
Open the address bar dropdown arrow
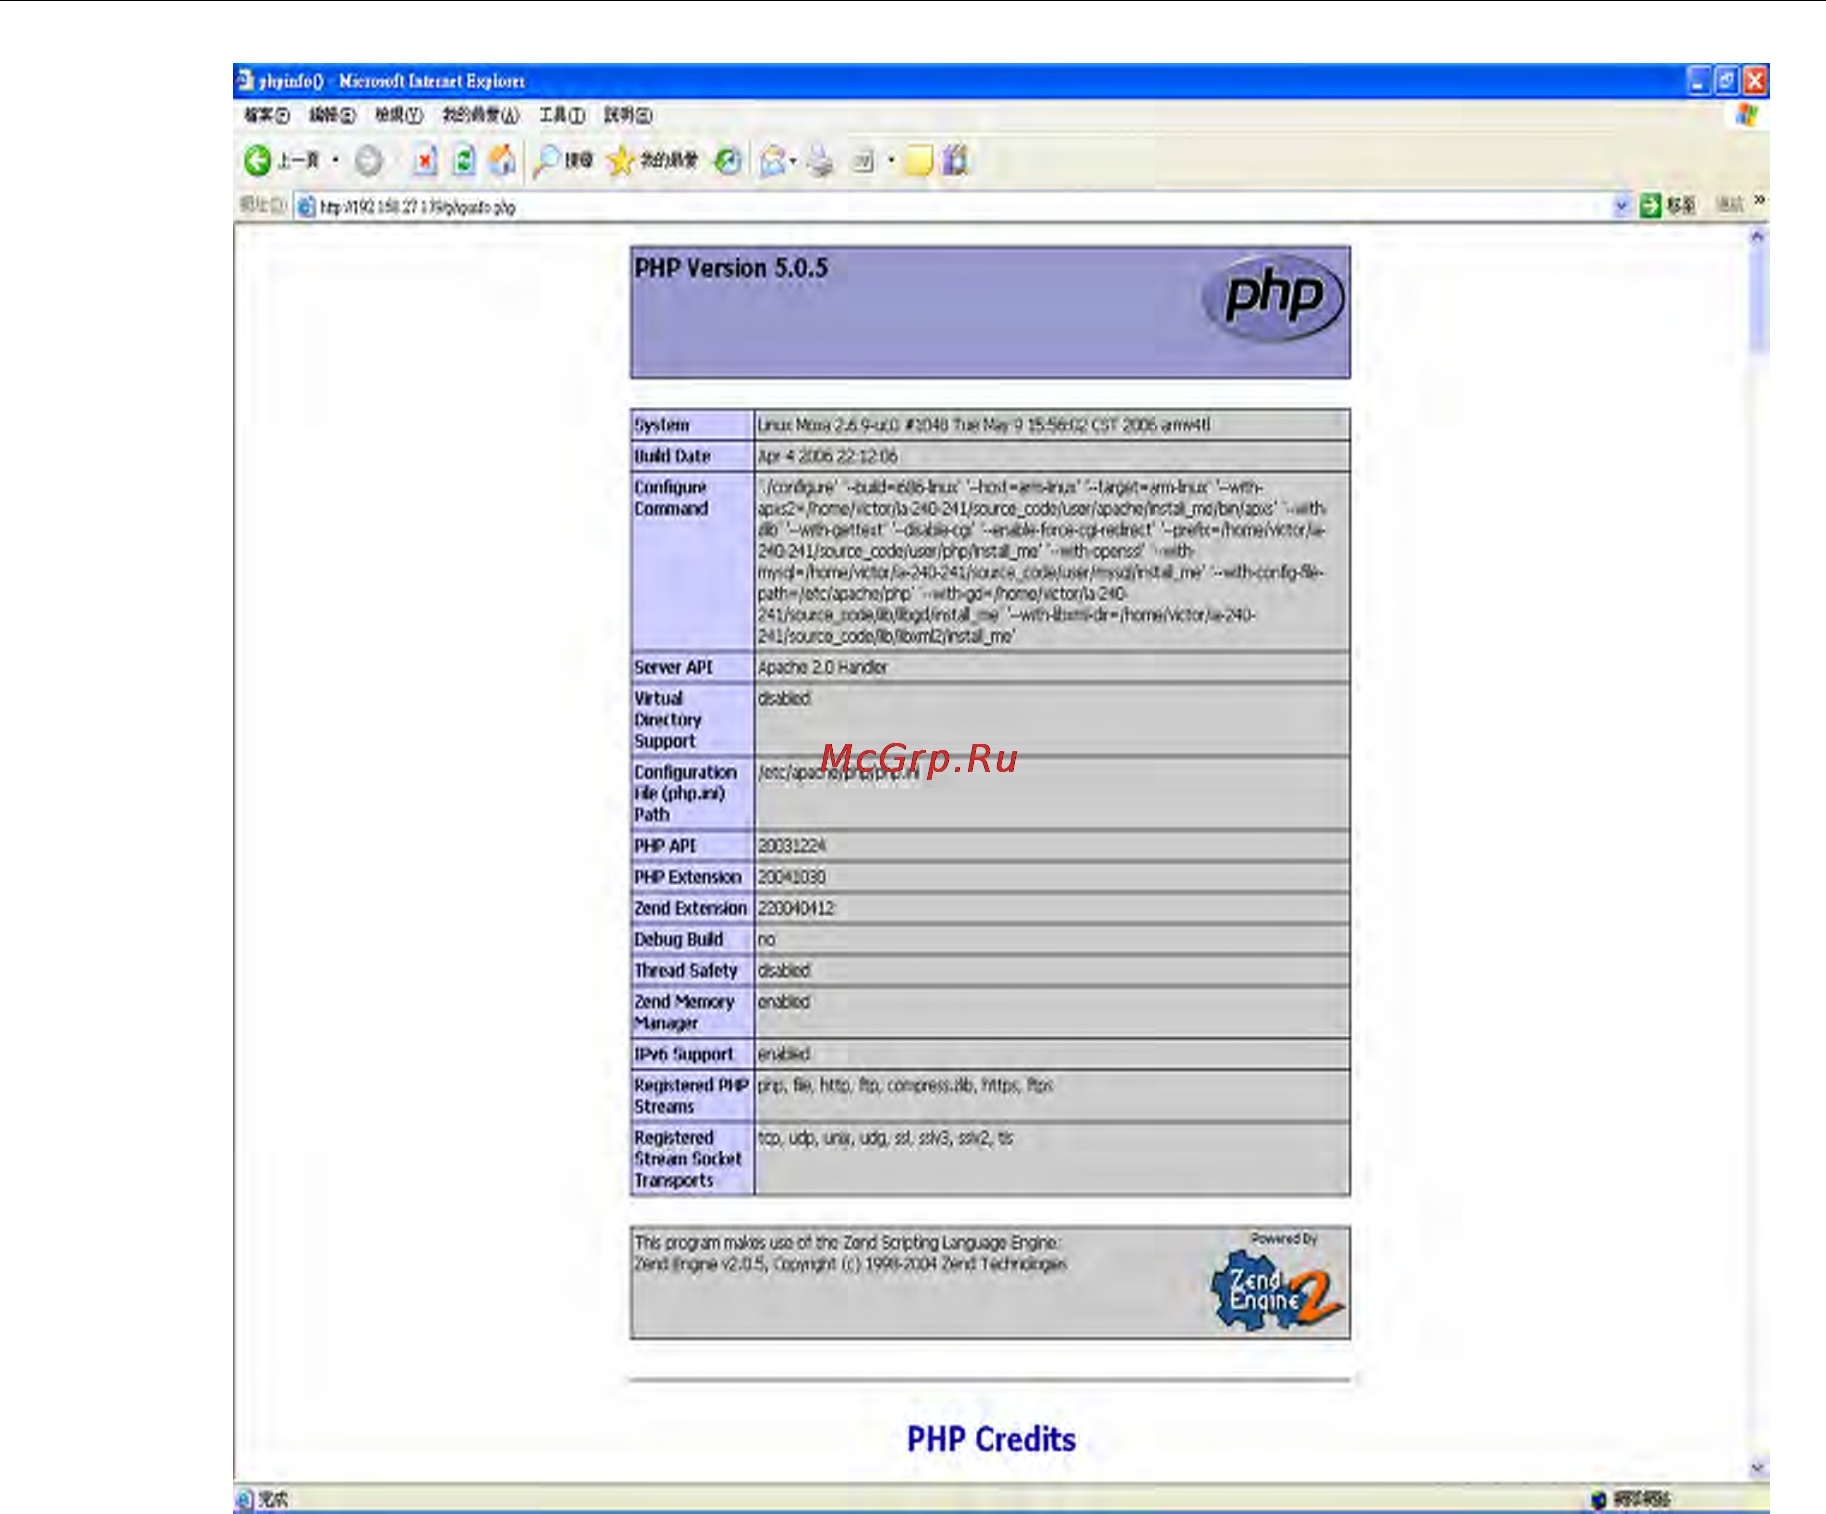[x=1621, y=206]
